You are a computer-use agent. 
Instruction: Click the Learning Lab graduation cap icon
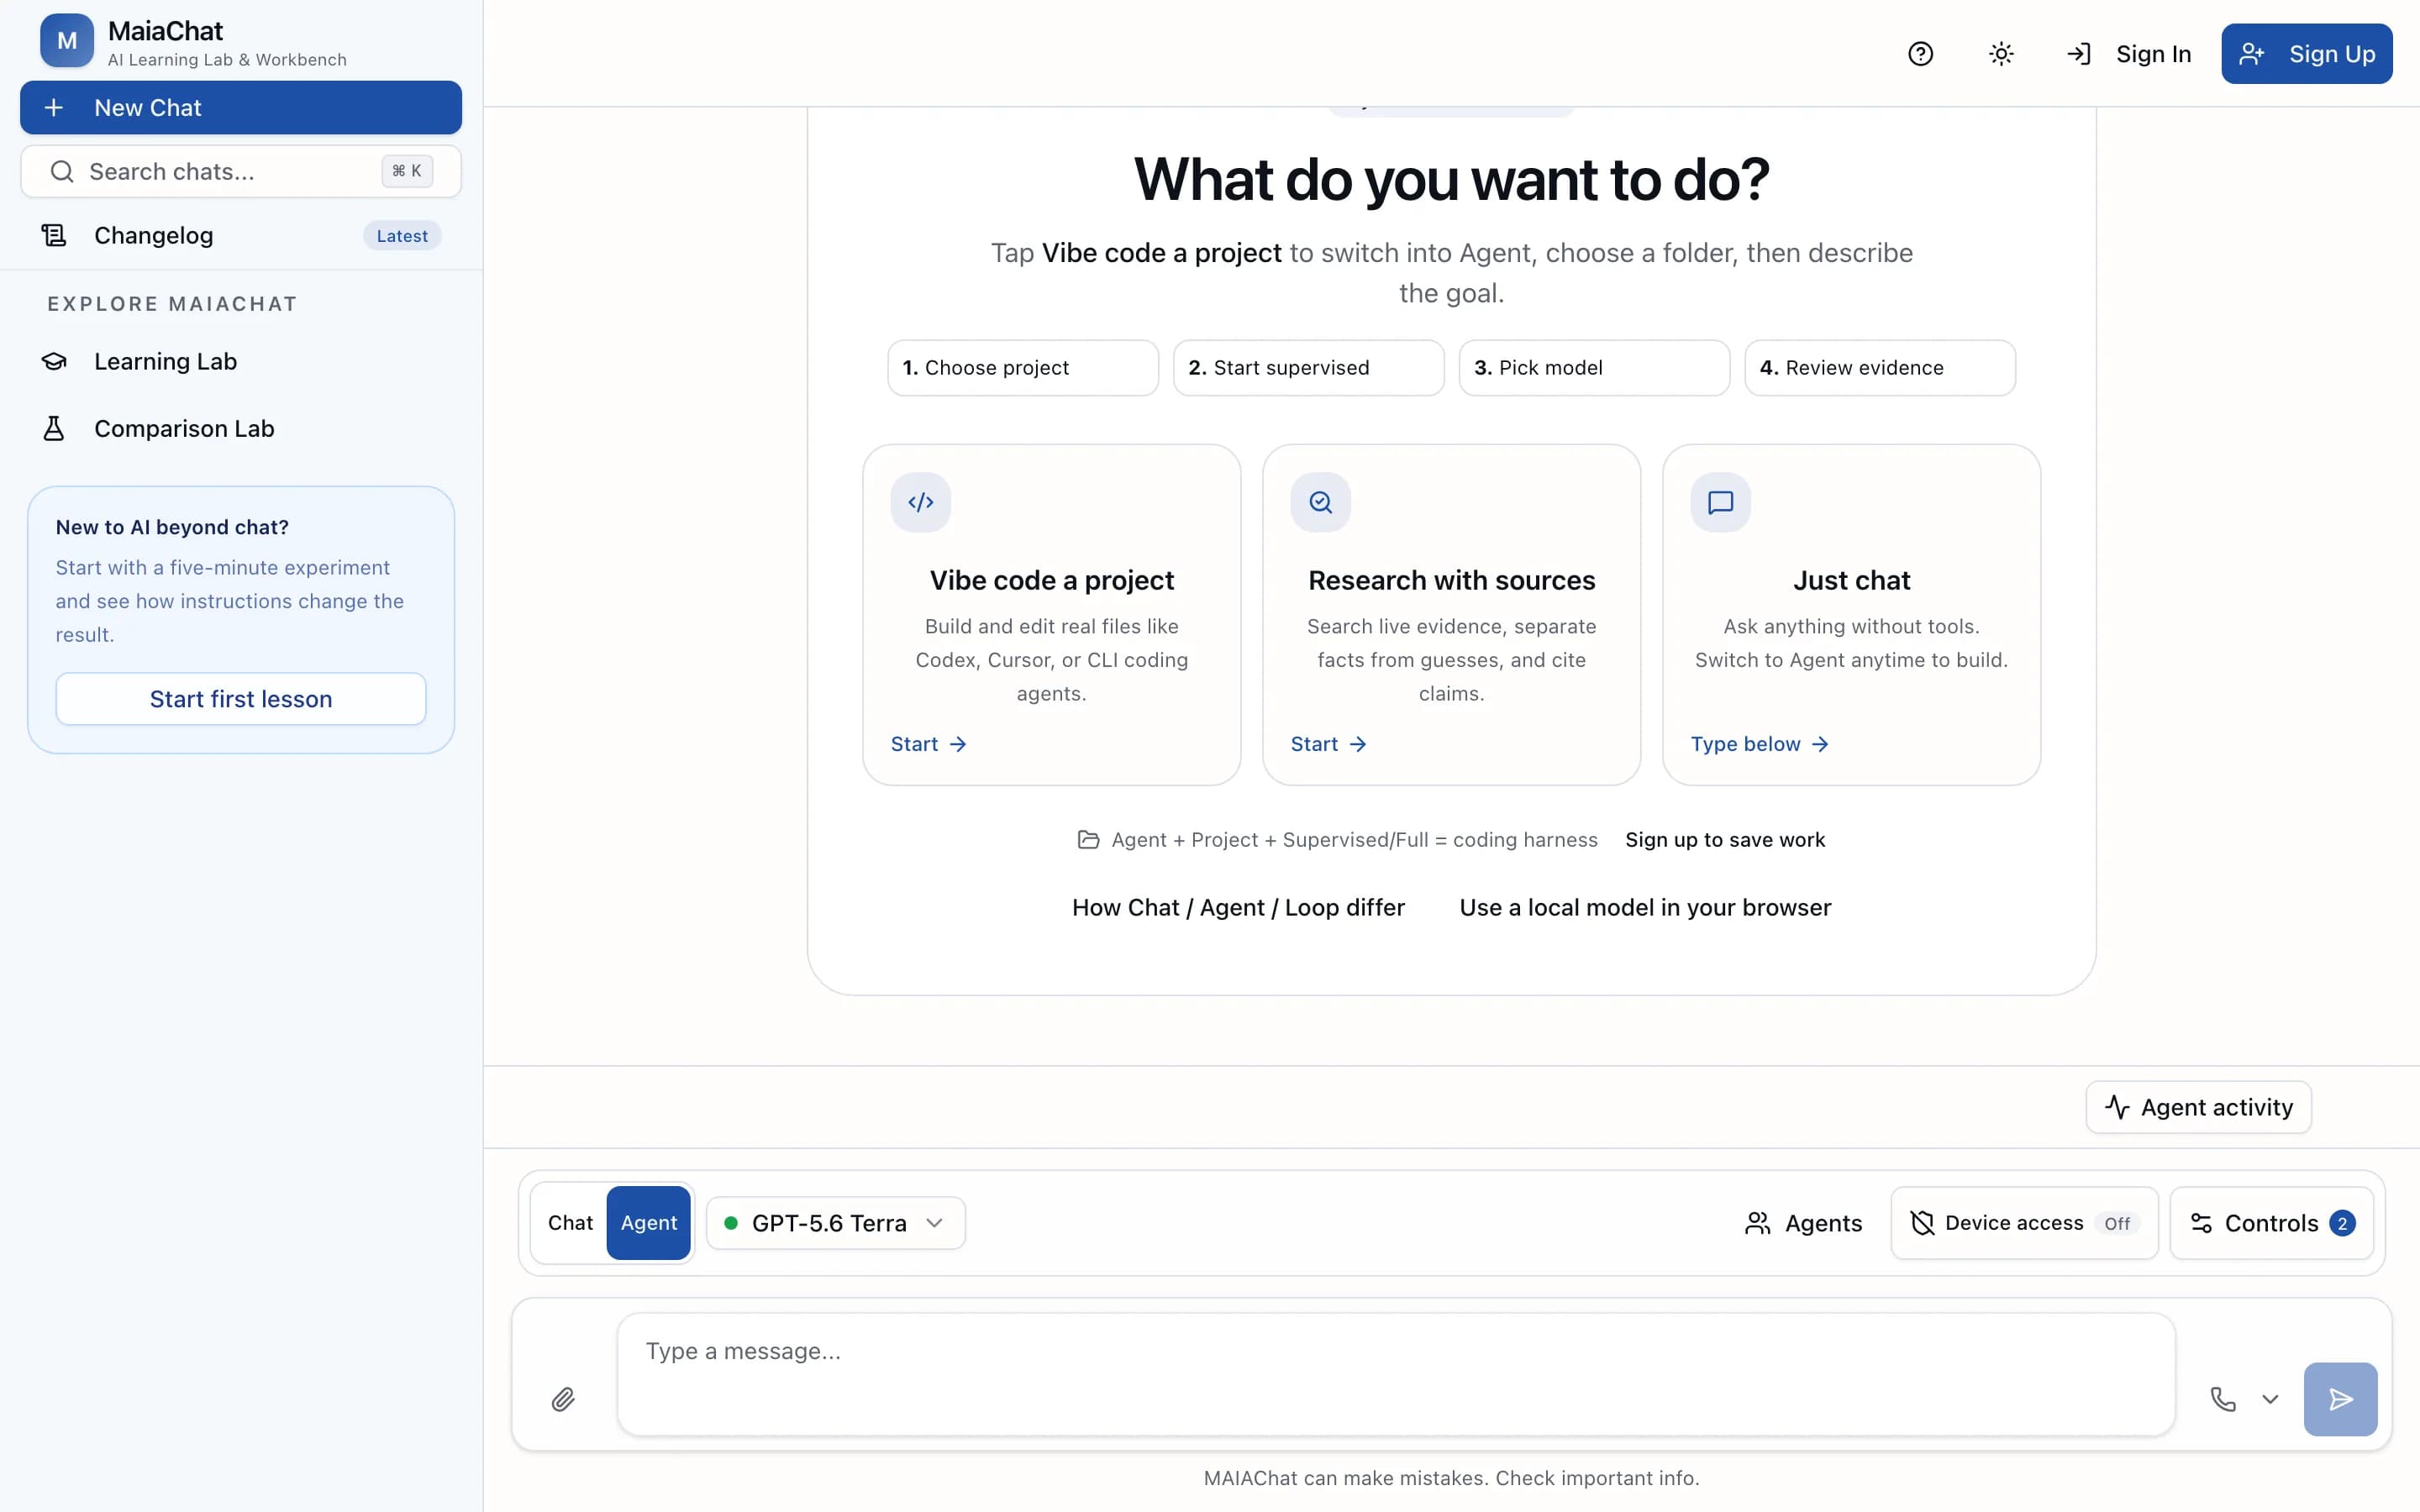click(x=54, y=361)
